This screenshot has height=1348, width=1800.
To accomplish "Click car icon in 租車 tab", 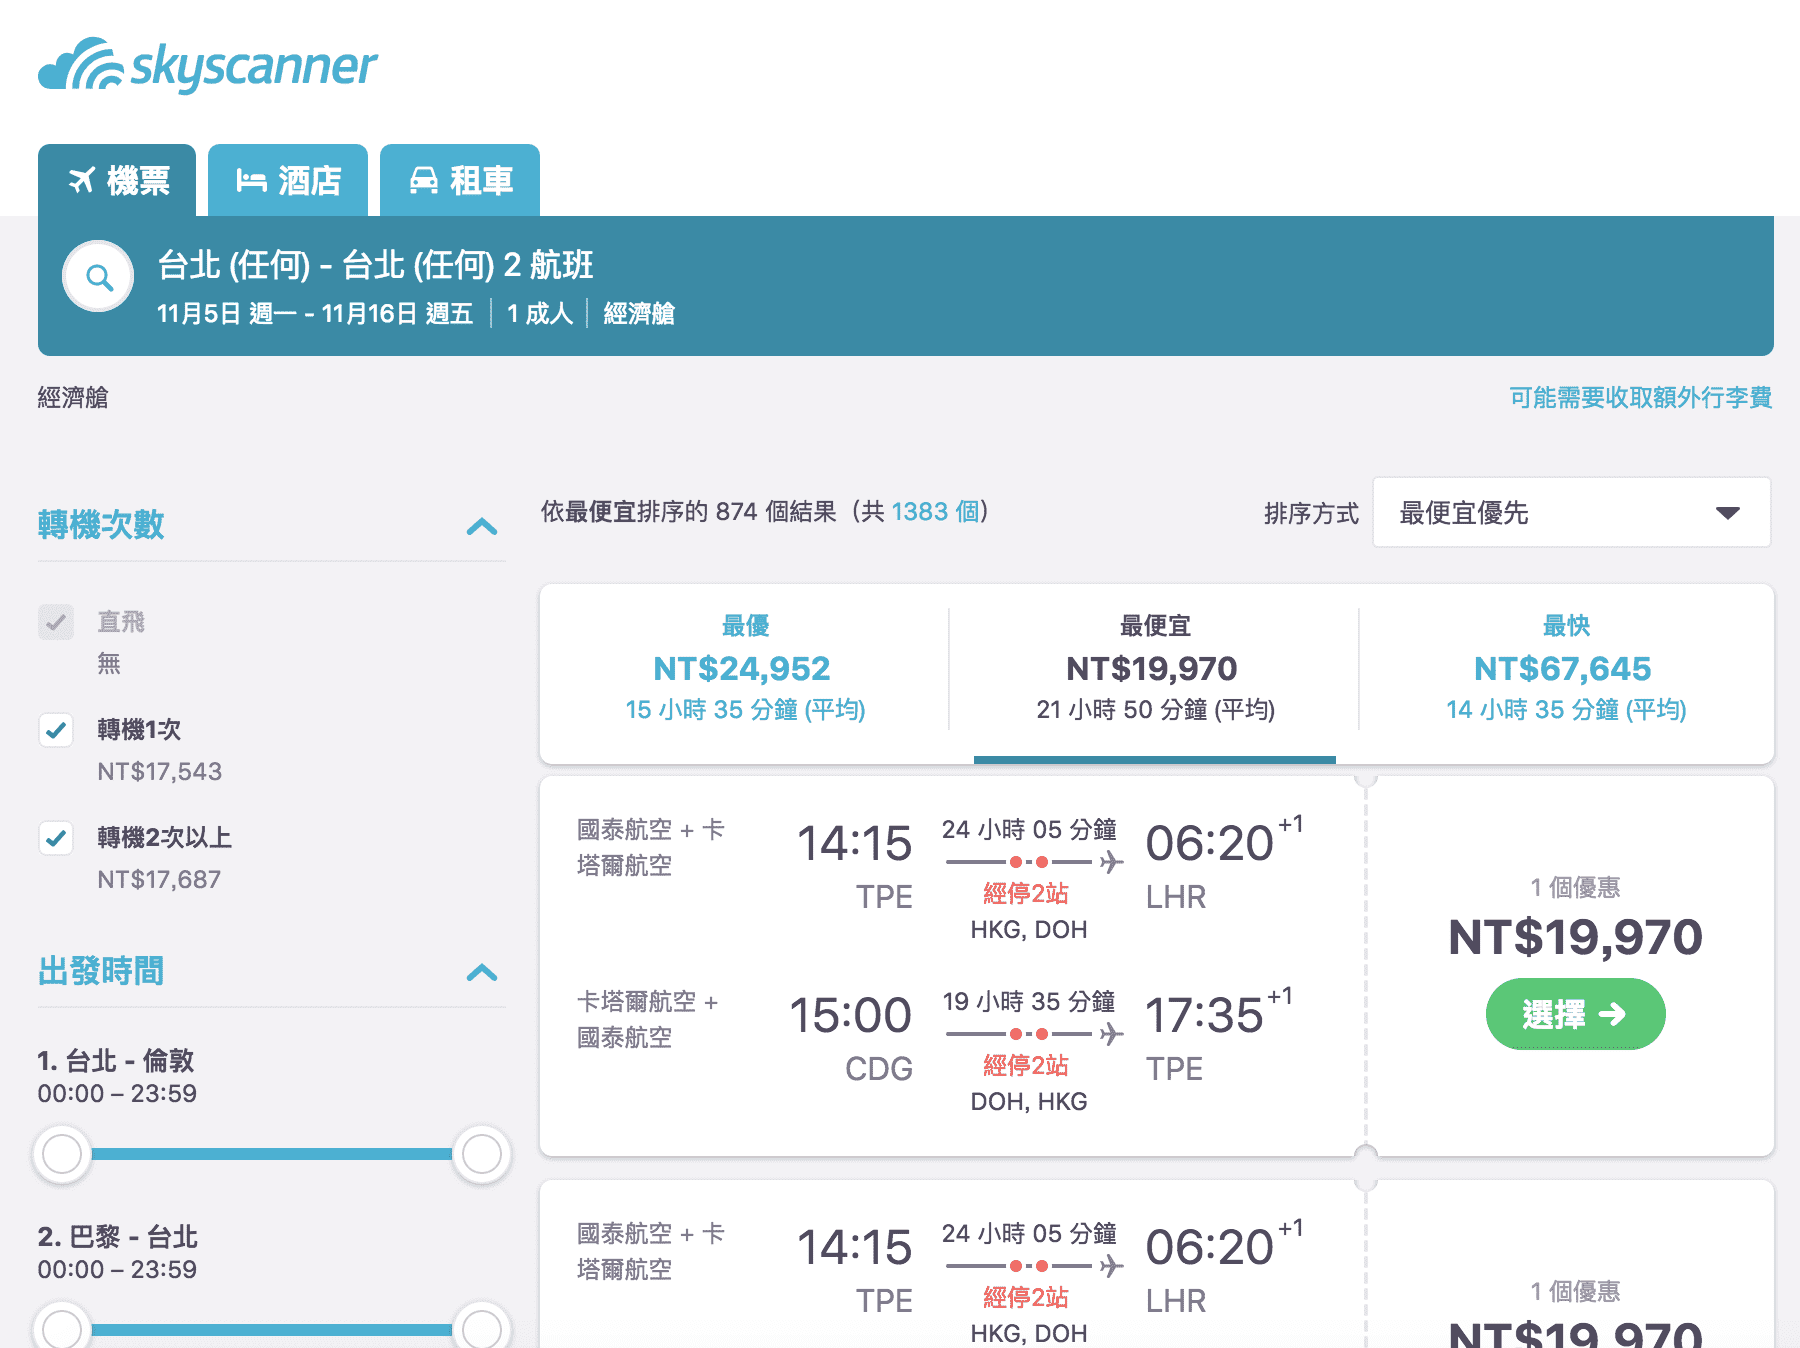I will pyautogui.click(x=424, y=180).
